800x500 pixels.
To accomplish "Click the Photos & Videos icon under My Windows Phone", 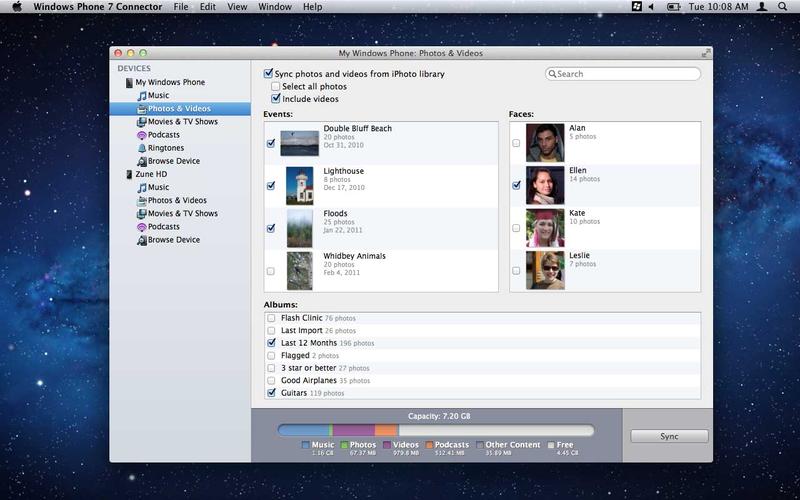I will click(x=142, y=109).
